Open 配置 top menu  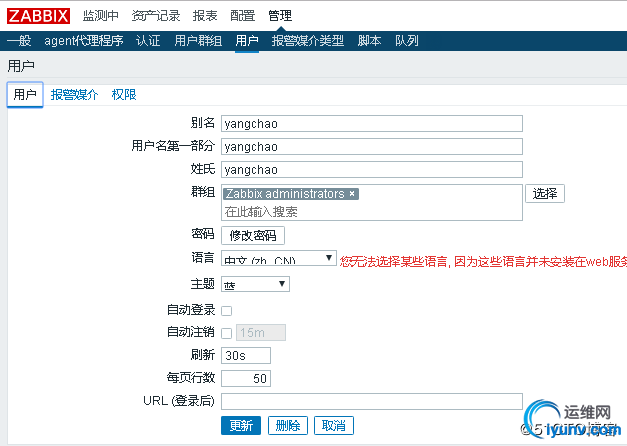(x=242, y=16)
